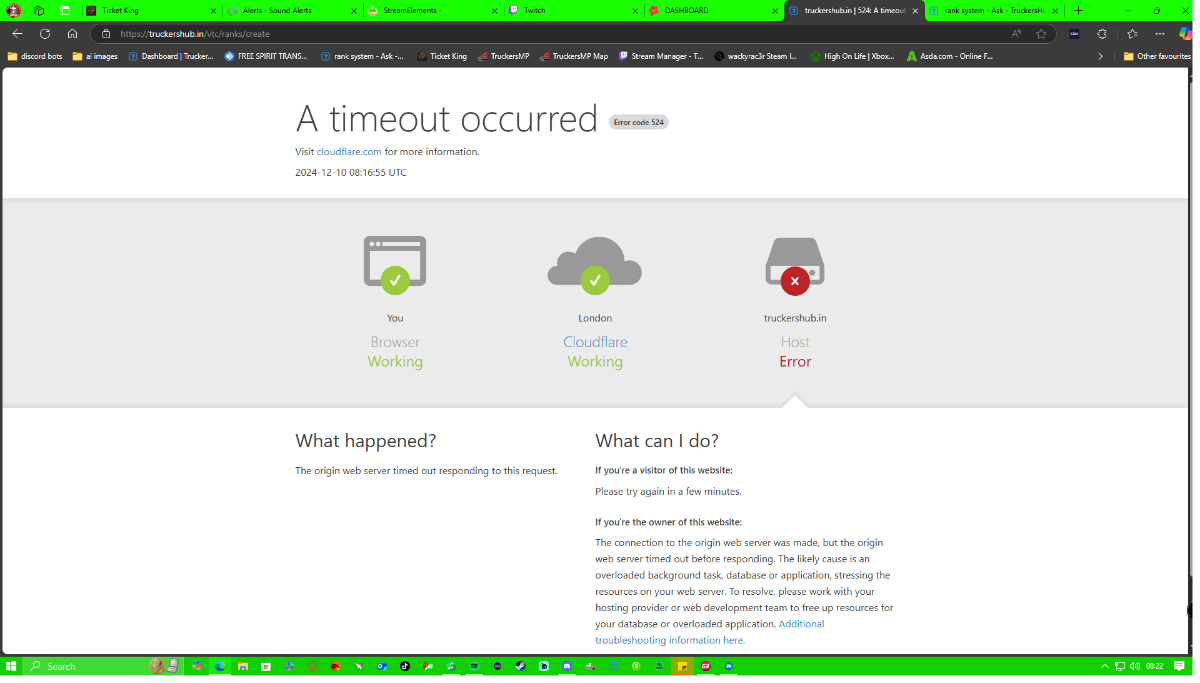The image size is (1200, 683).
Task: Reload the timed-out page
Action: click(x=45, y=33)
